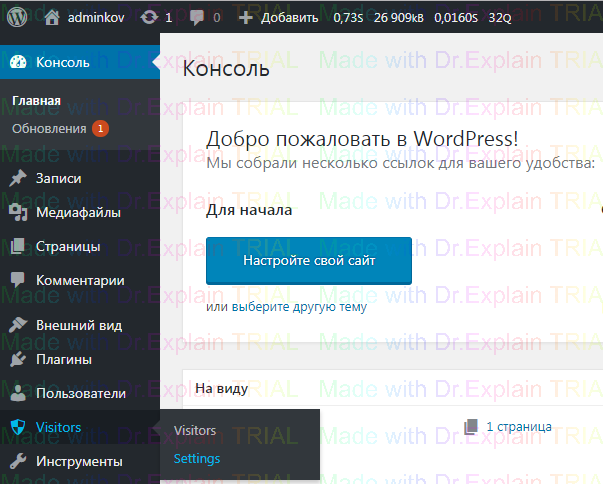
Task: Click the plus icon next to Добавить
Action: [245, 18]
